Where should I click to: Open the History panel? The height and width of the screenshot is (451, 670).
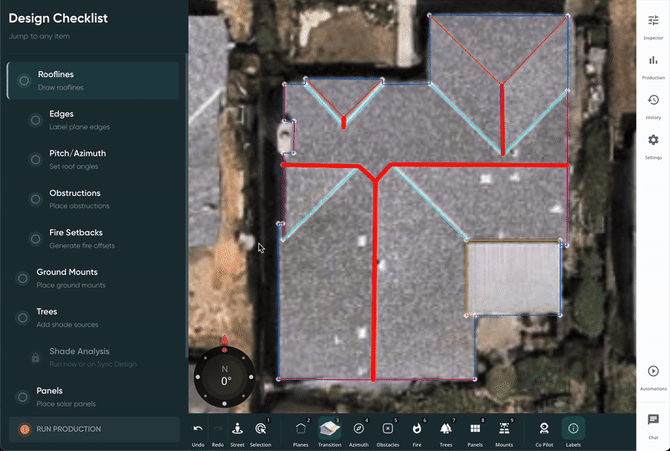click(x=653, y=105)
